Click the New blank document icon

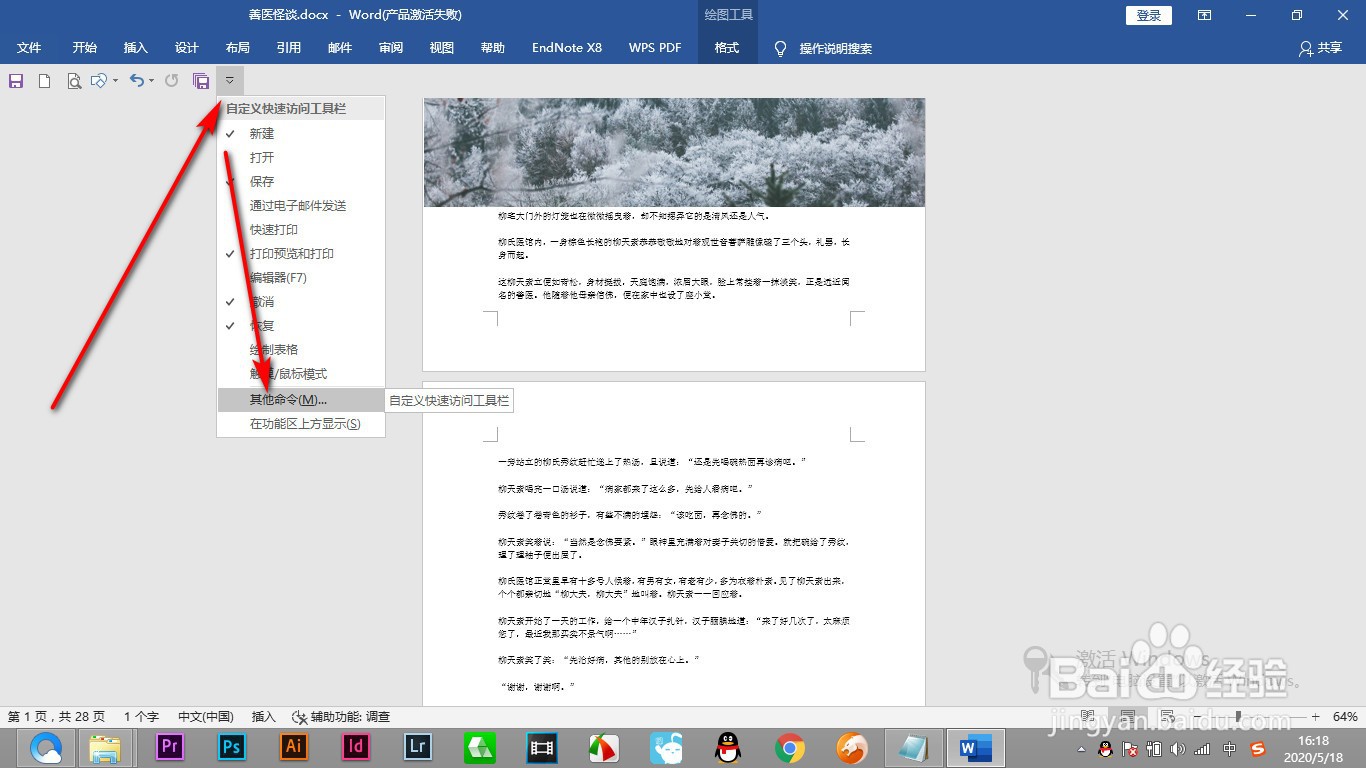(x=44, y=81)
